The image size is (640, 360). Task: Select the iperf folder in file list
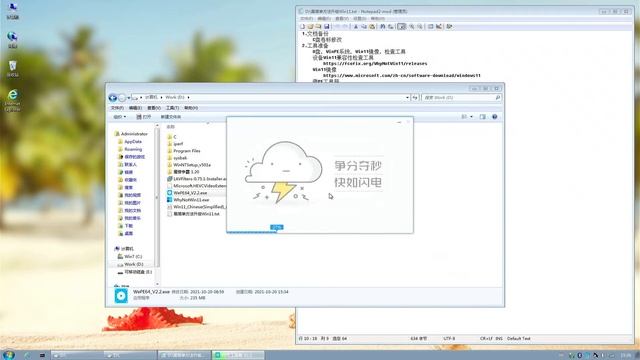pyautogui.click(x=176, y=144)
